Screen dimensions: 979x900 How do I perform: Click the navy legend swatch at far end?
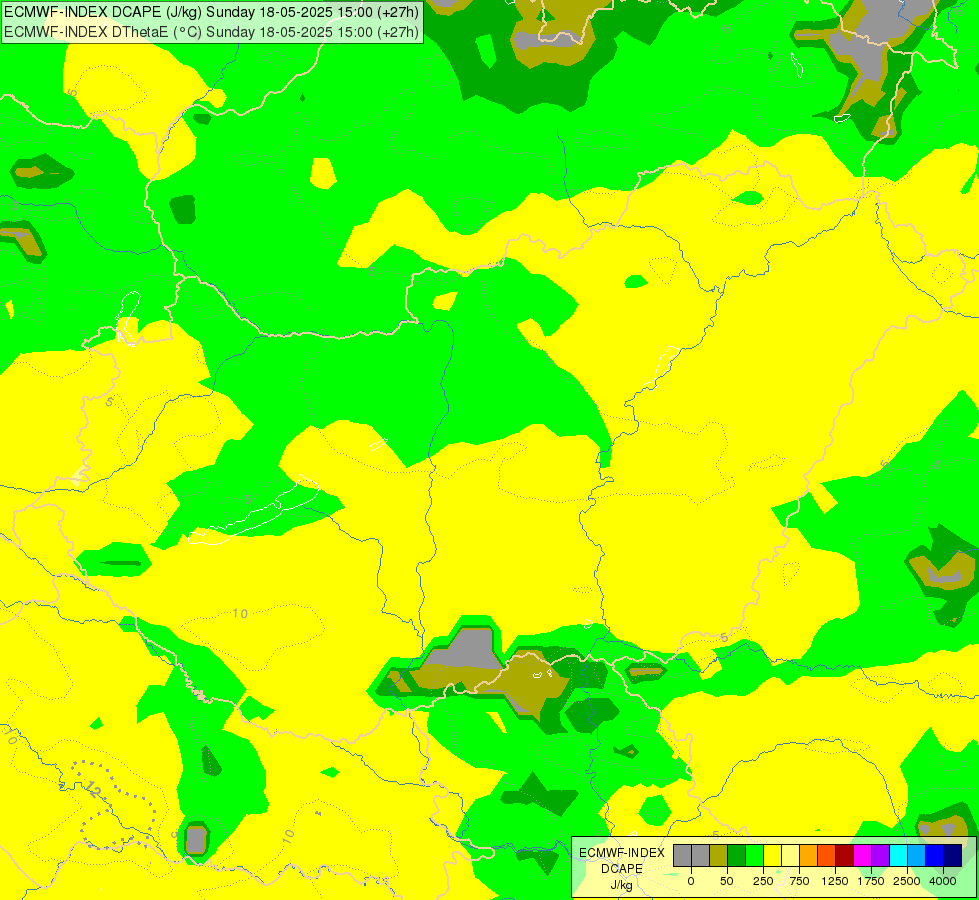click(x=953, y=856)
